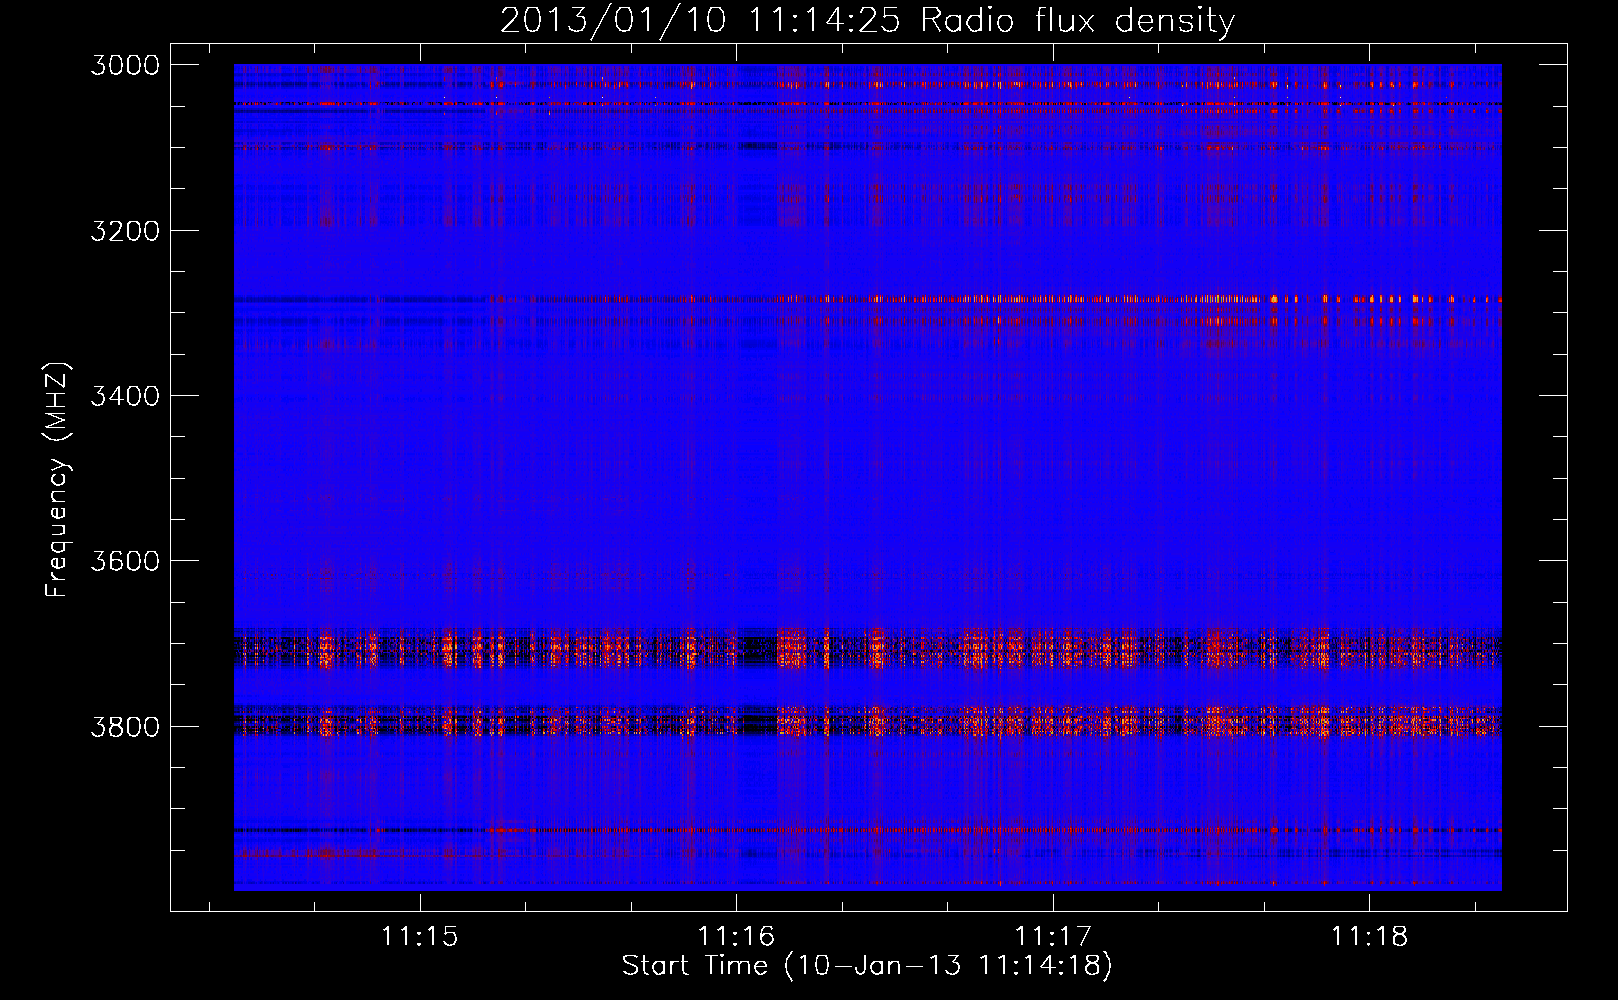Select the 3400 frequency tick label

[125, 396]
